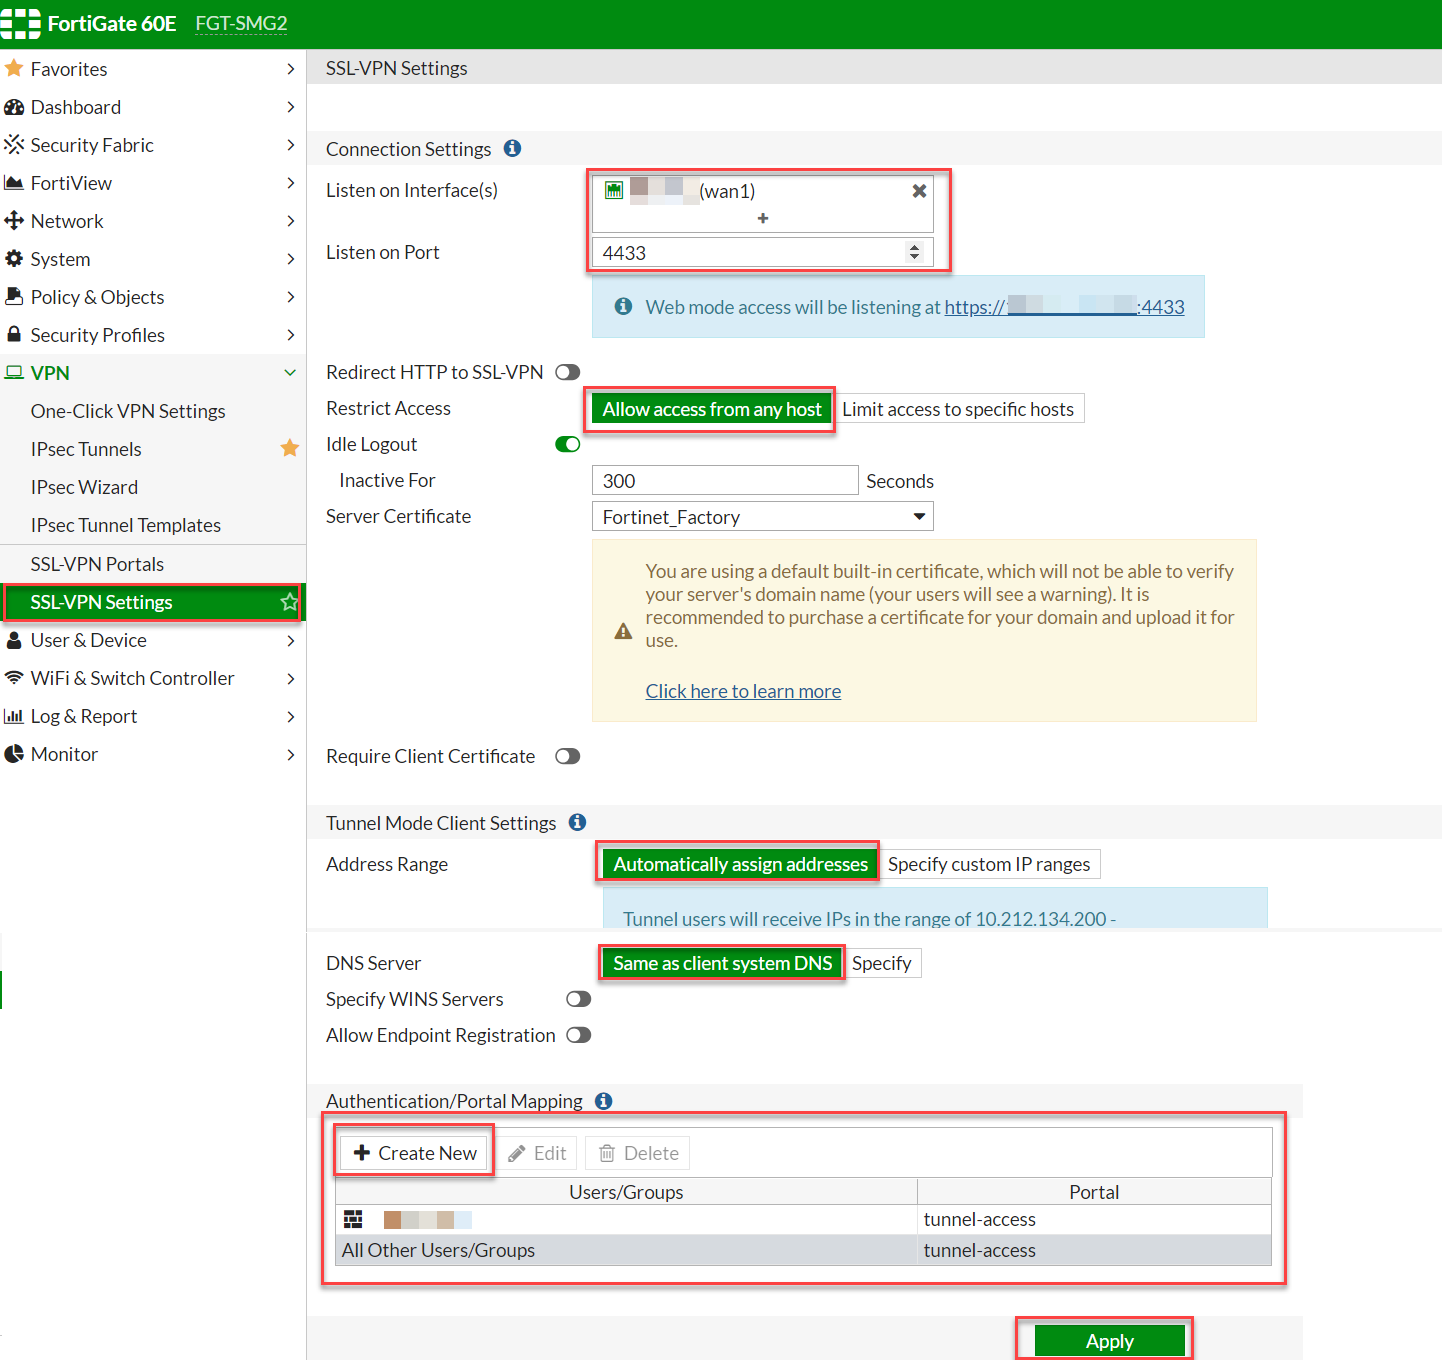Screen dimensions: 1442x1369
Task: Click the Listen on Port field
Action: (x=763, y=252)
